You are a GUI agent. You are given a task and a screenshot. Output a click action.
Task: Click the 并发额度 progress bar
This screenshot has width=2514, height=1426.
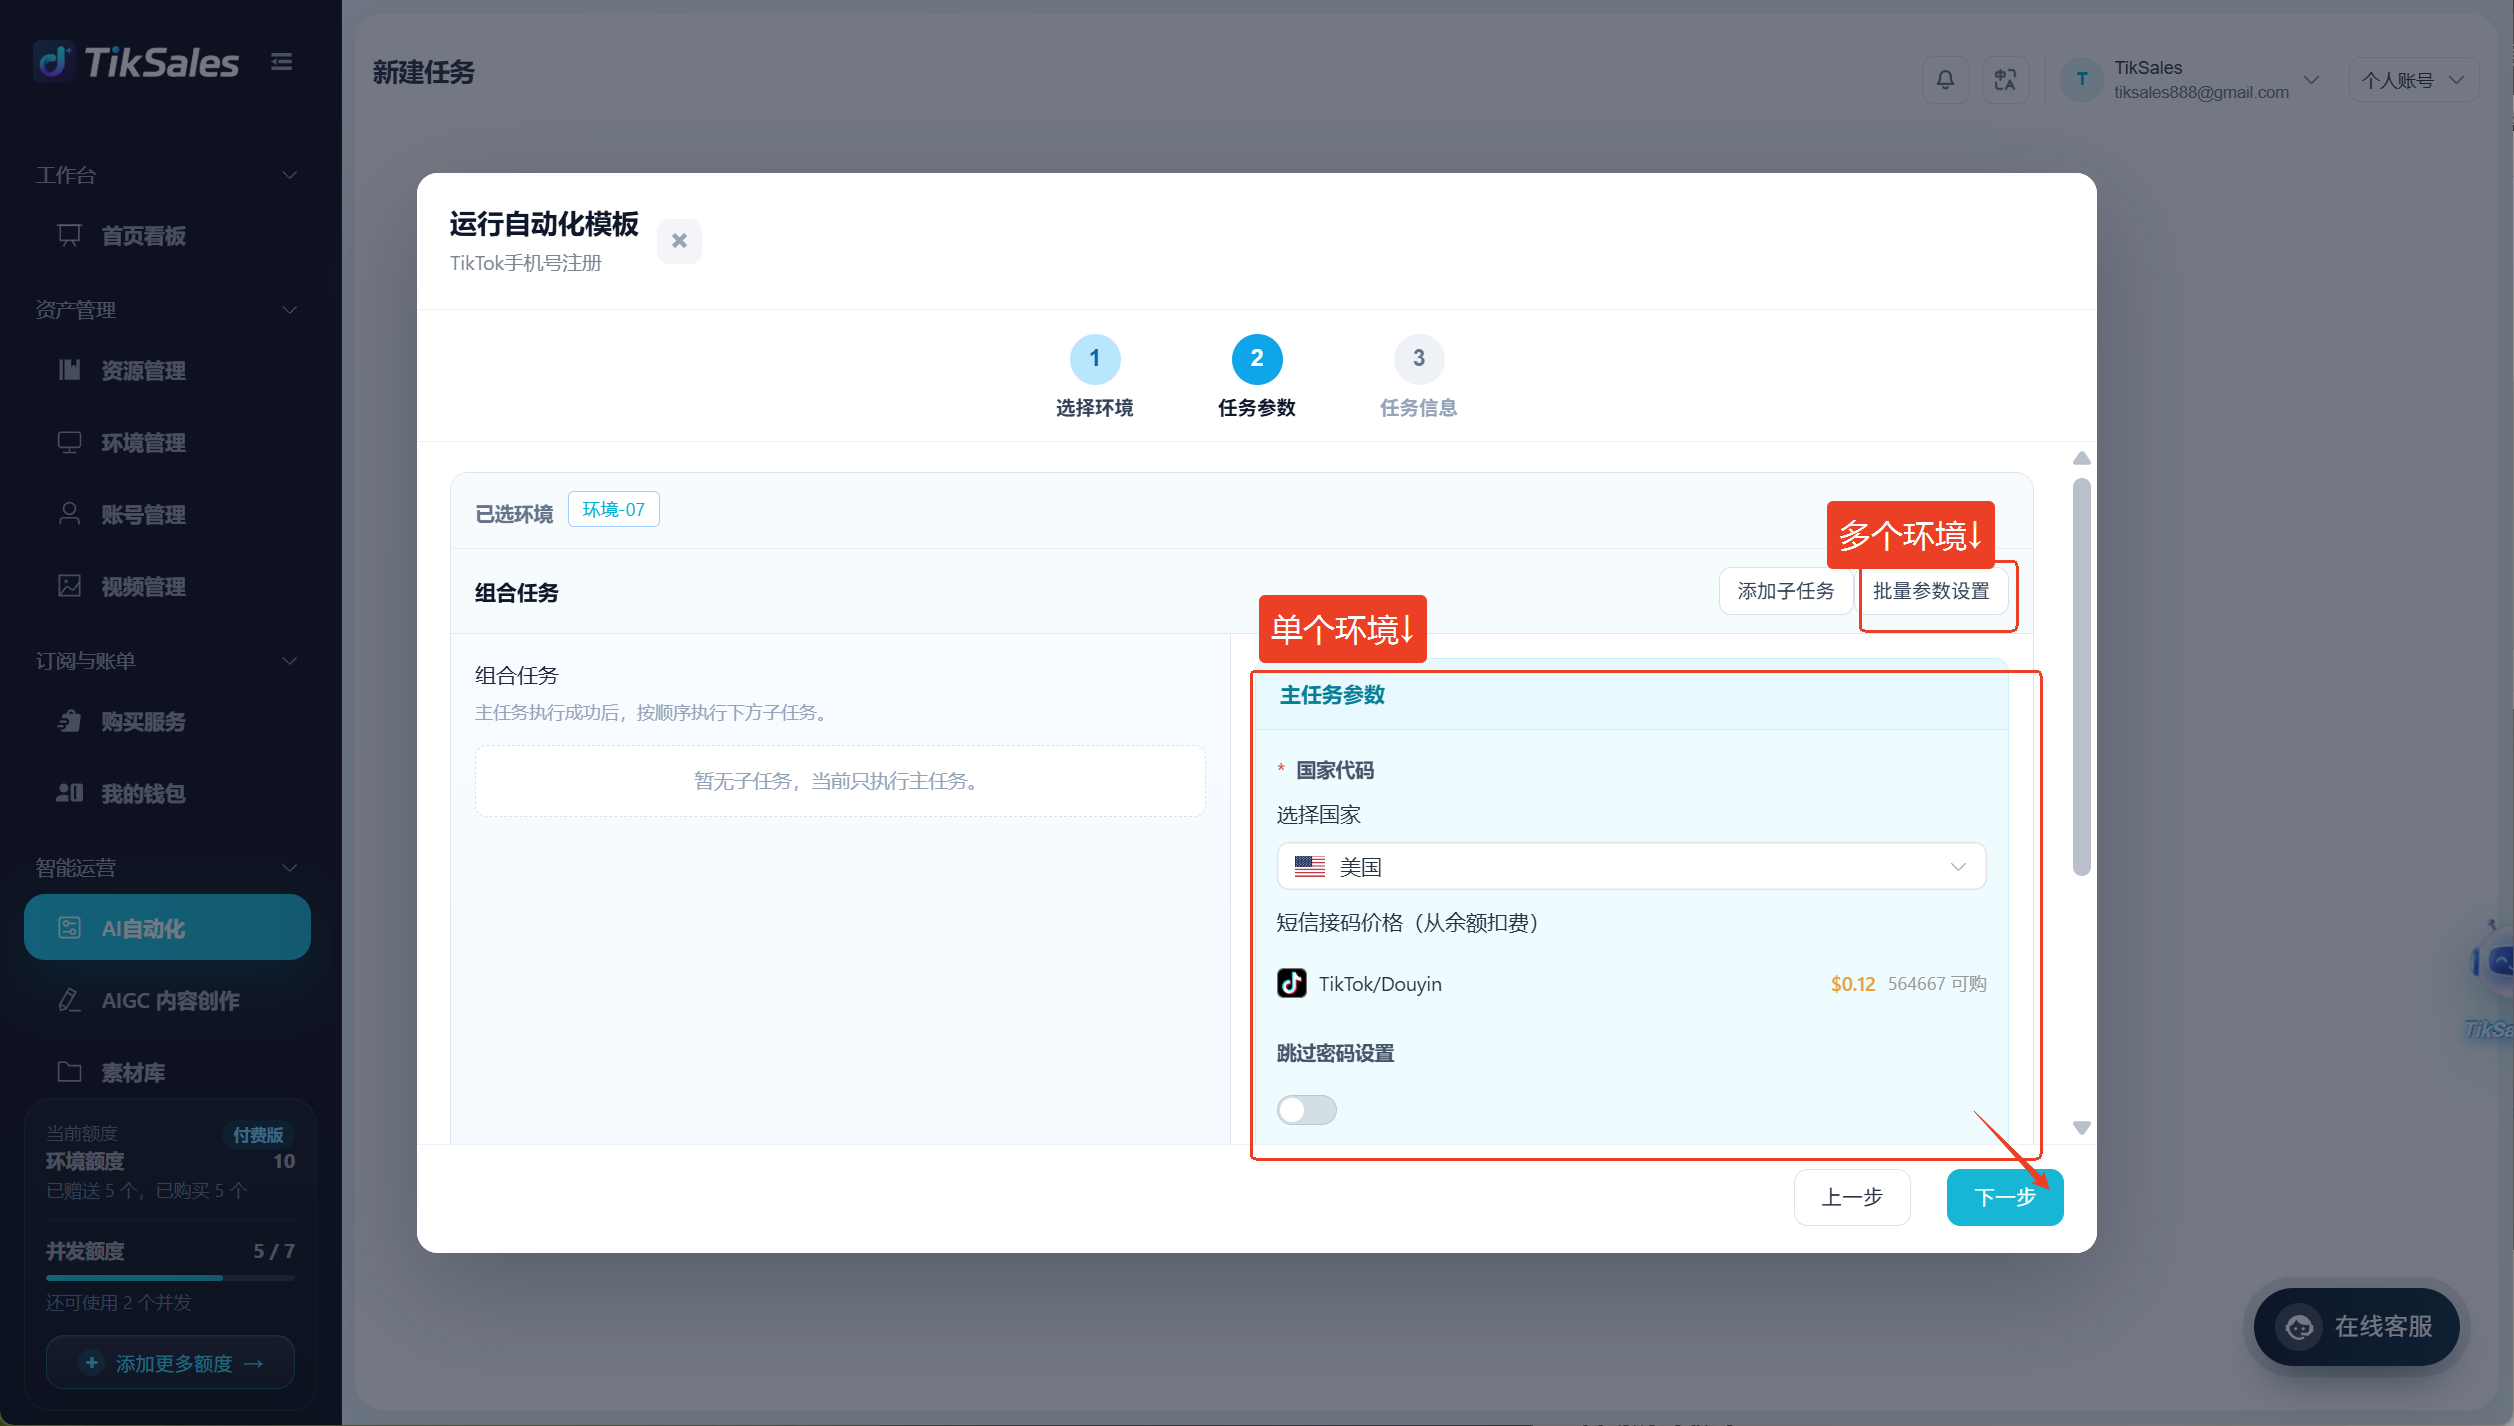(x=170, y=1278)
